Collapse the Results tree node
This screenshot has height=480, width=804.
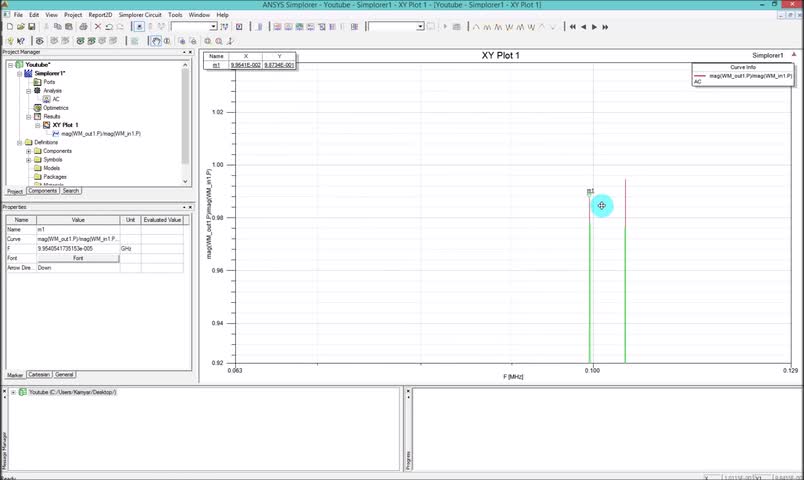[29, 117]
